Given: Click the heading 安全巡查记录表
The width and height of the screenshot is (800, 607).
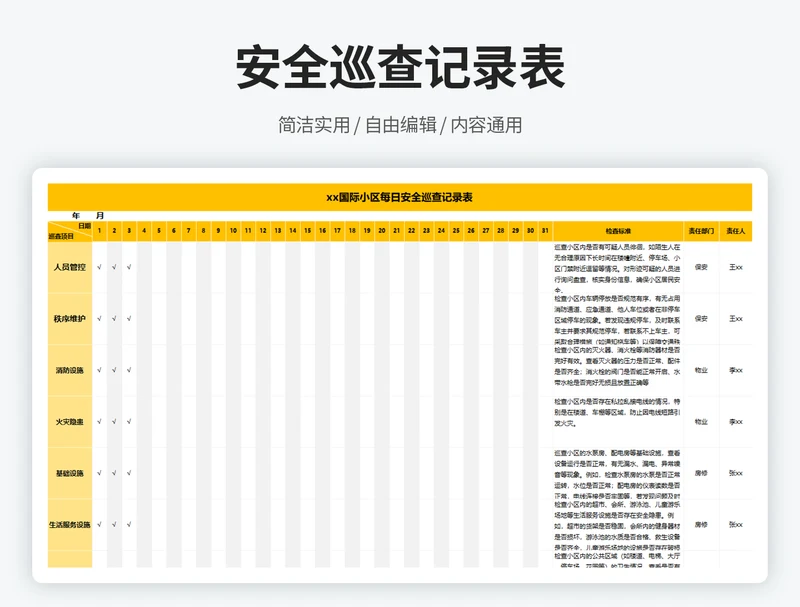Looking at the screenshot, I should point(400,68).
